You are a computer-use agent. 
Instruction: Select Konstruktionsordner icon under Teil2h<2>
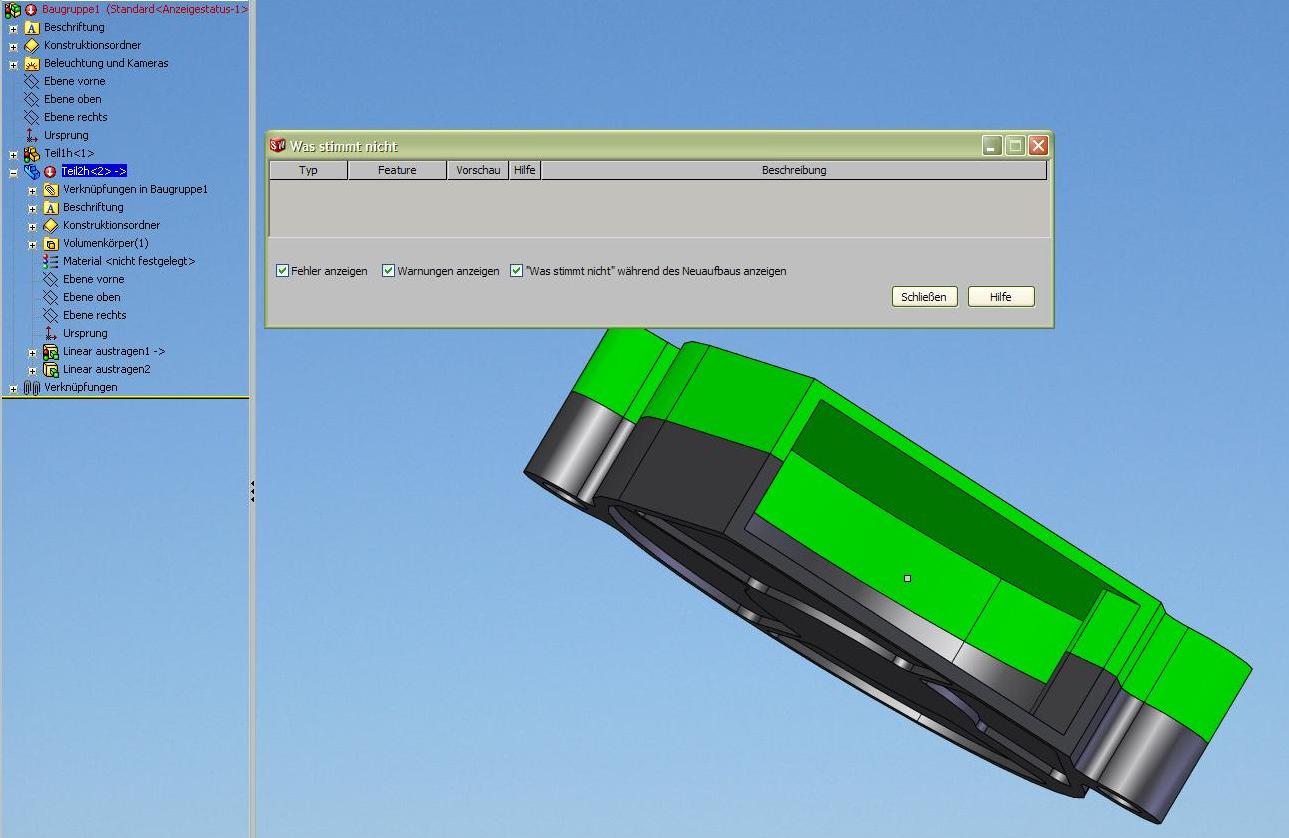coord(51,225)
